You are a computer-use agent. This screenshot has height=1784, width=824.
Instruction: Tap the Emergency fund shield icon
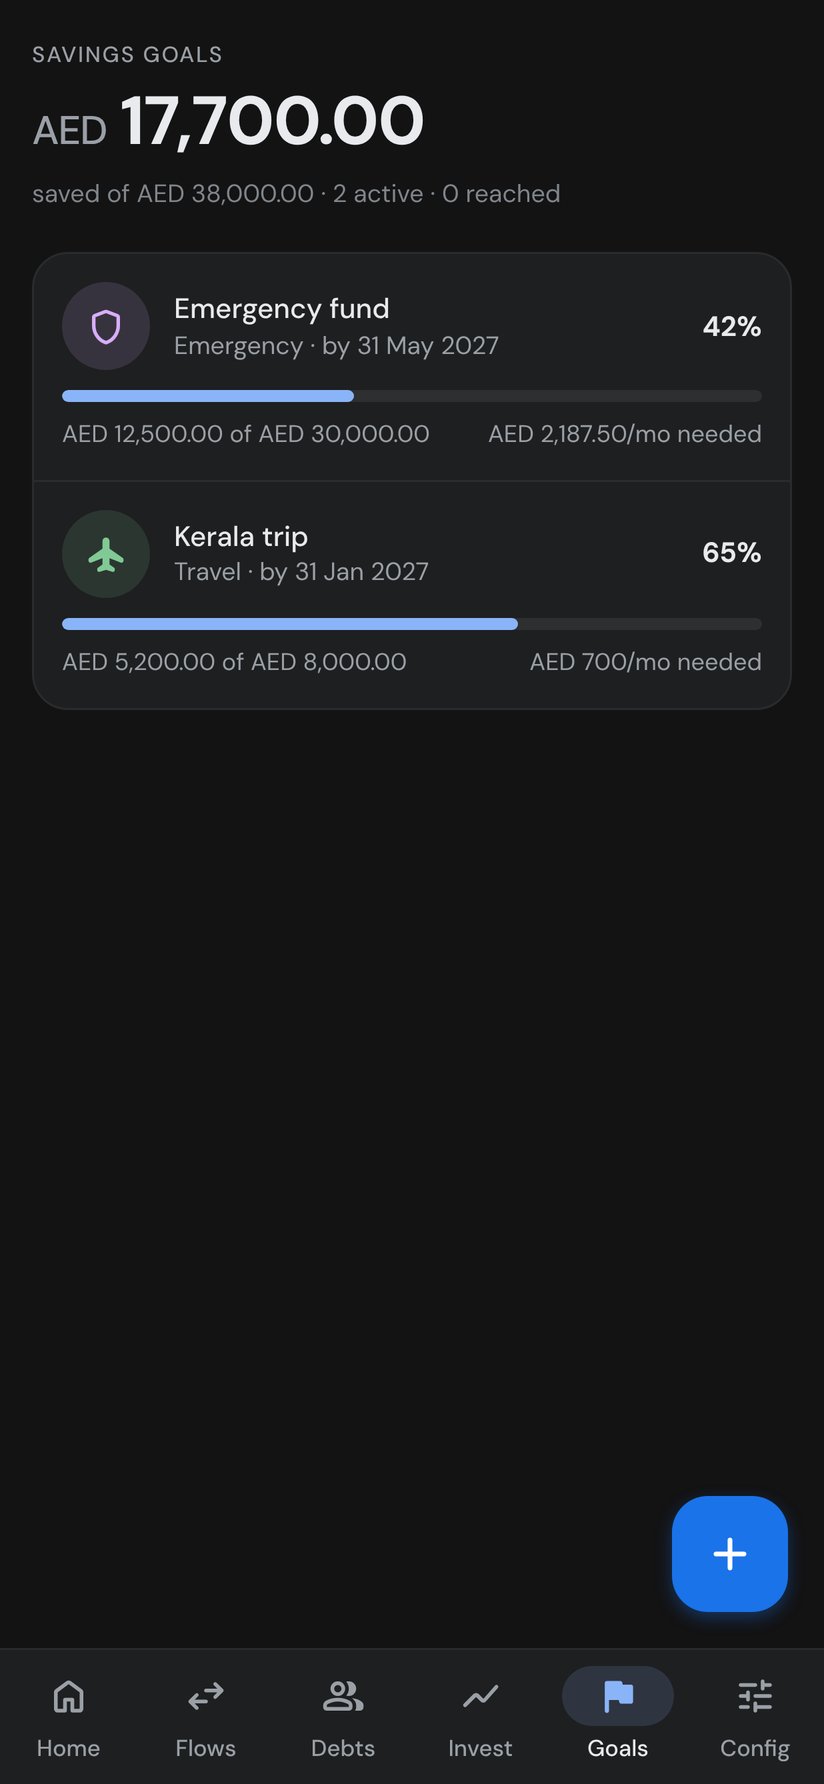(x=106, y=326)
